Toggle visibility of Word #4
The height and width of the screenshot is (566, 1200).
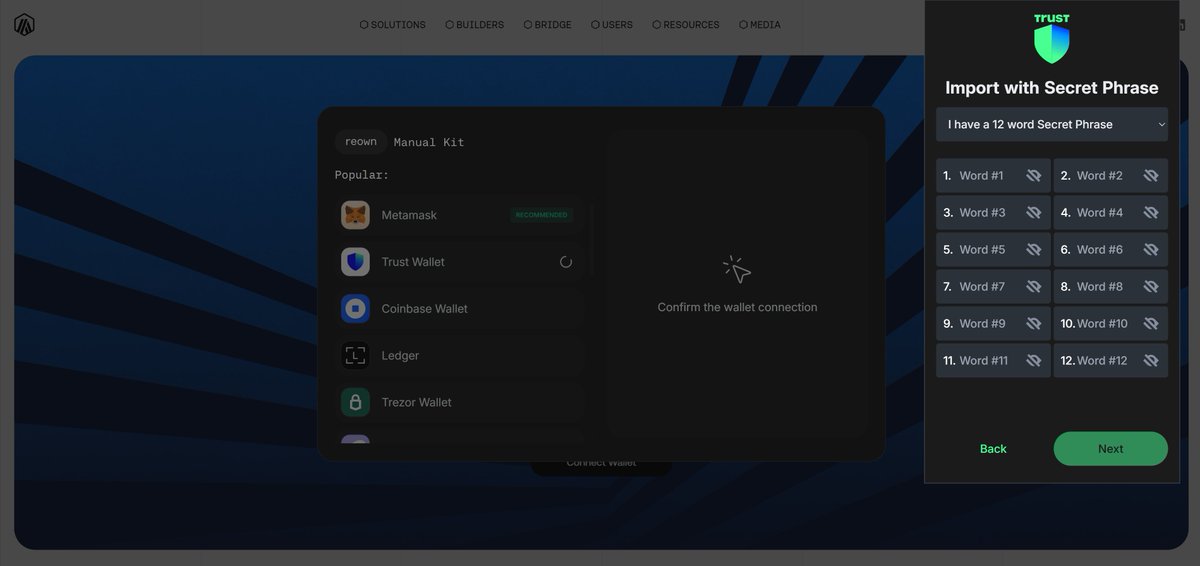pyautogui.click(x=1151, y=213)
